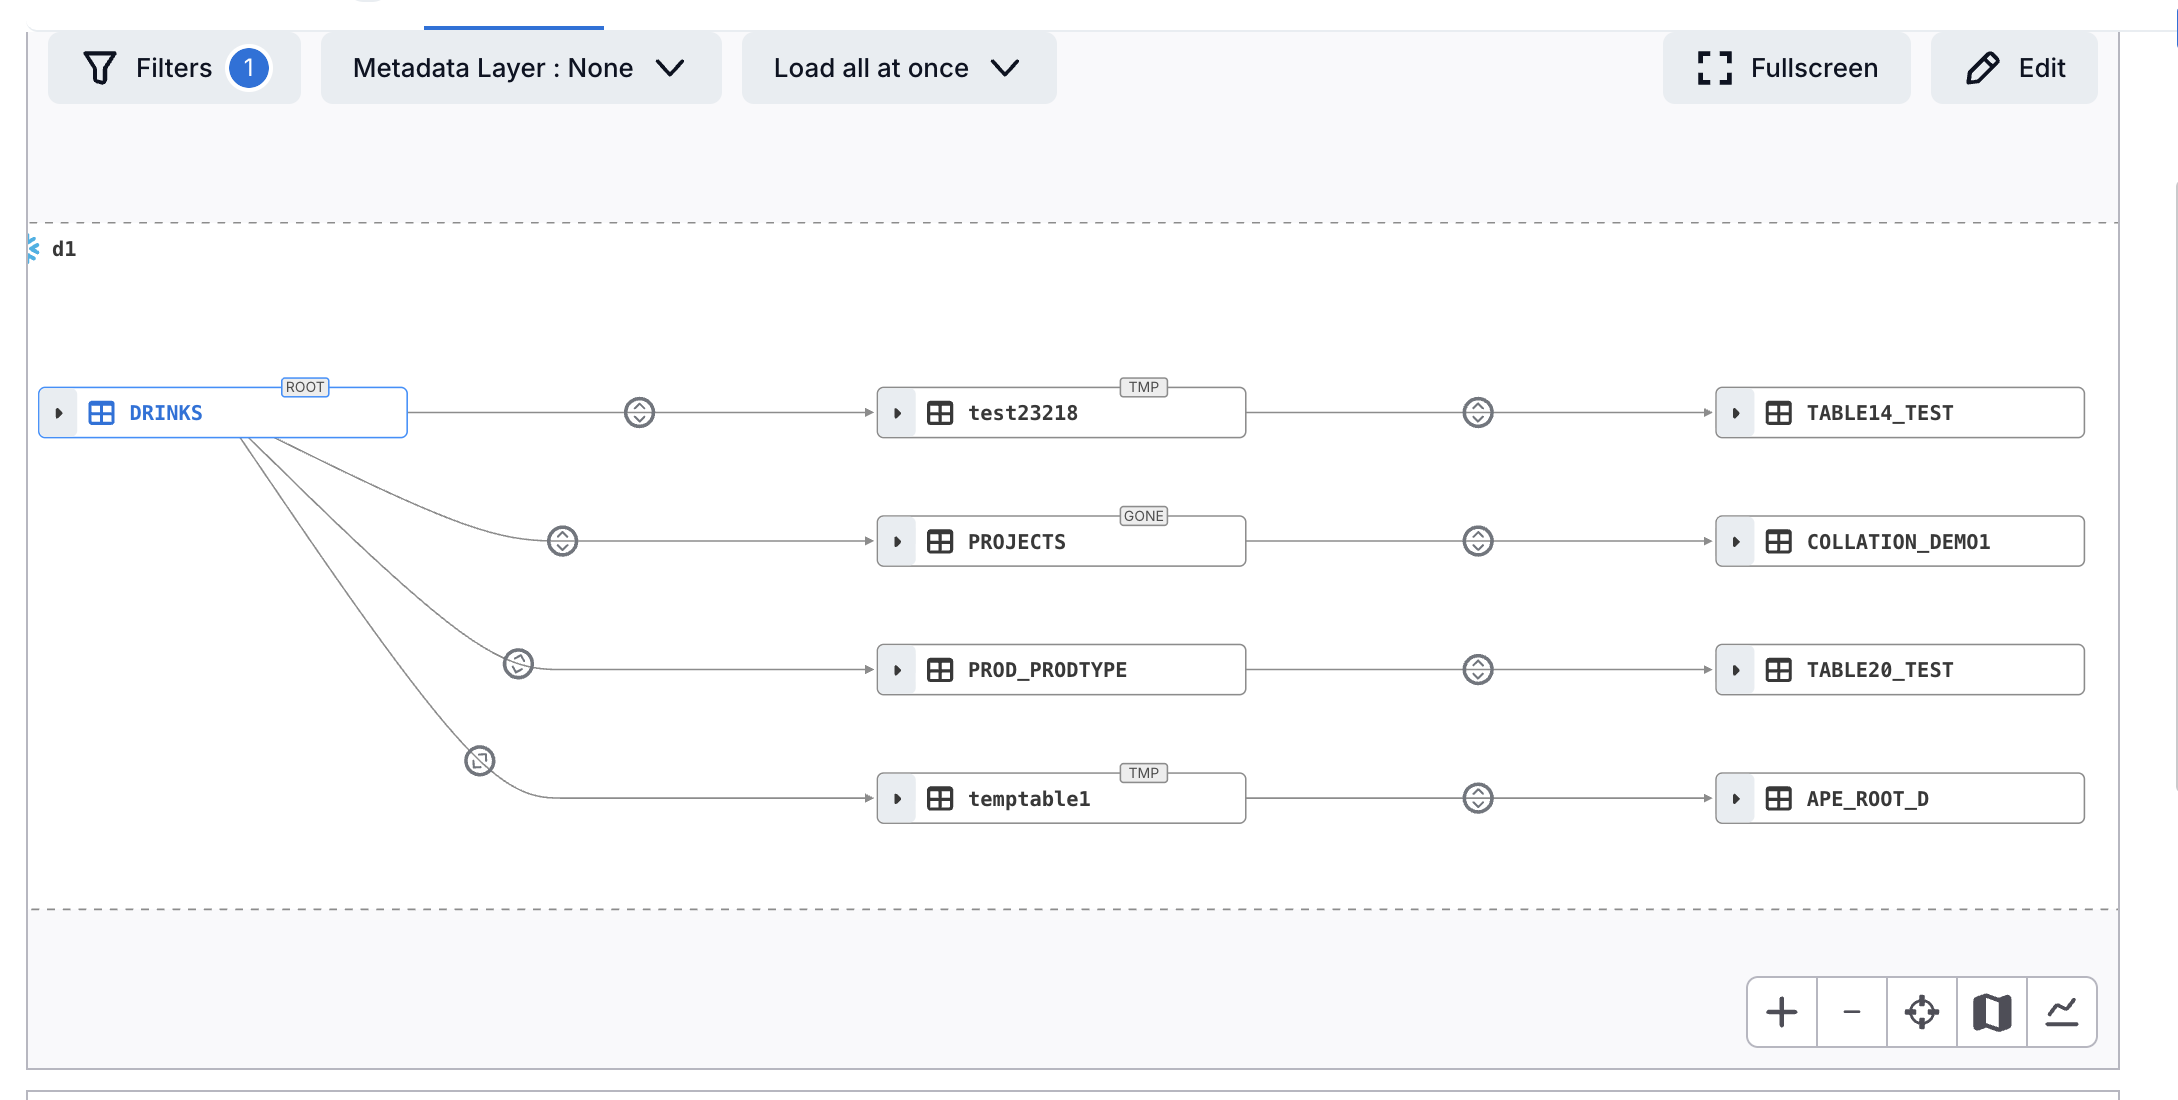Select the TABLE20_TEST table name
The height and width of the screenshot is (1100, 2178).
1880,670
